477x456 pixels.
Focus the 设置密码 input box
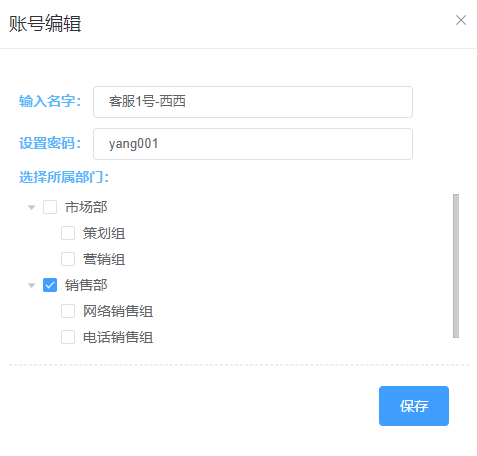coord(253,144)
